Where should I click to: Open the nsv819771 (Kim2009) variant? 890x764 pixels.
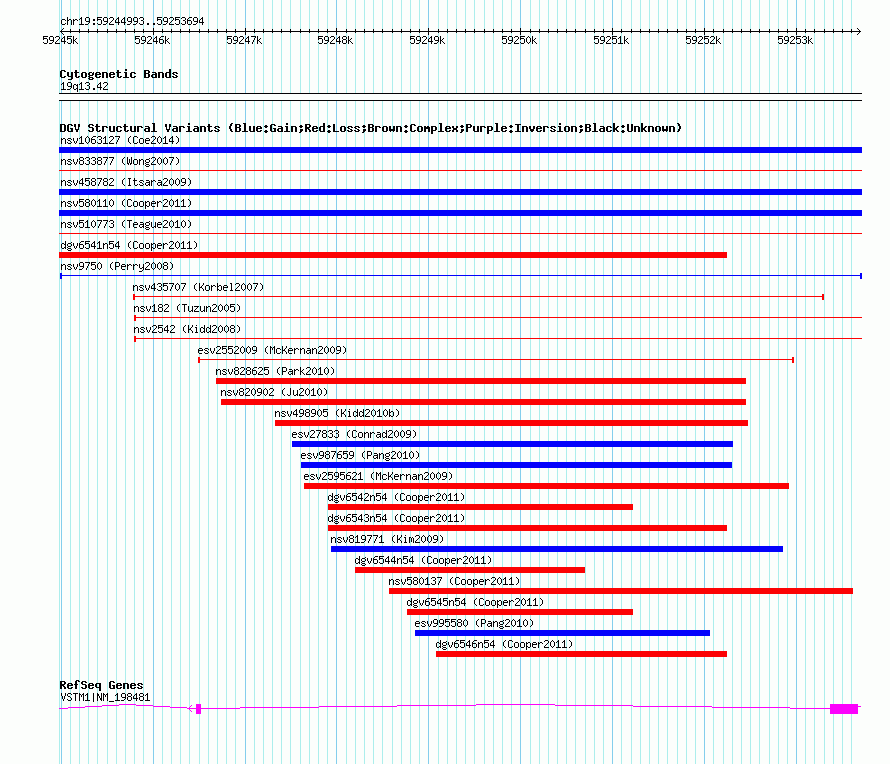coord(387,539)
